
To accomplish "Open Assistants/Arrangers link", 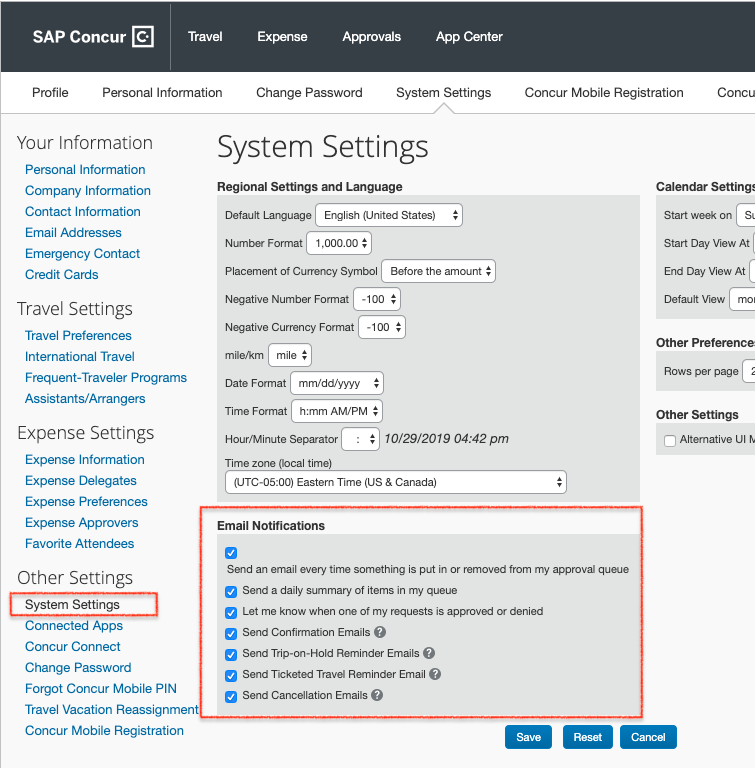I will 85,399.
